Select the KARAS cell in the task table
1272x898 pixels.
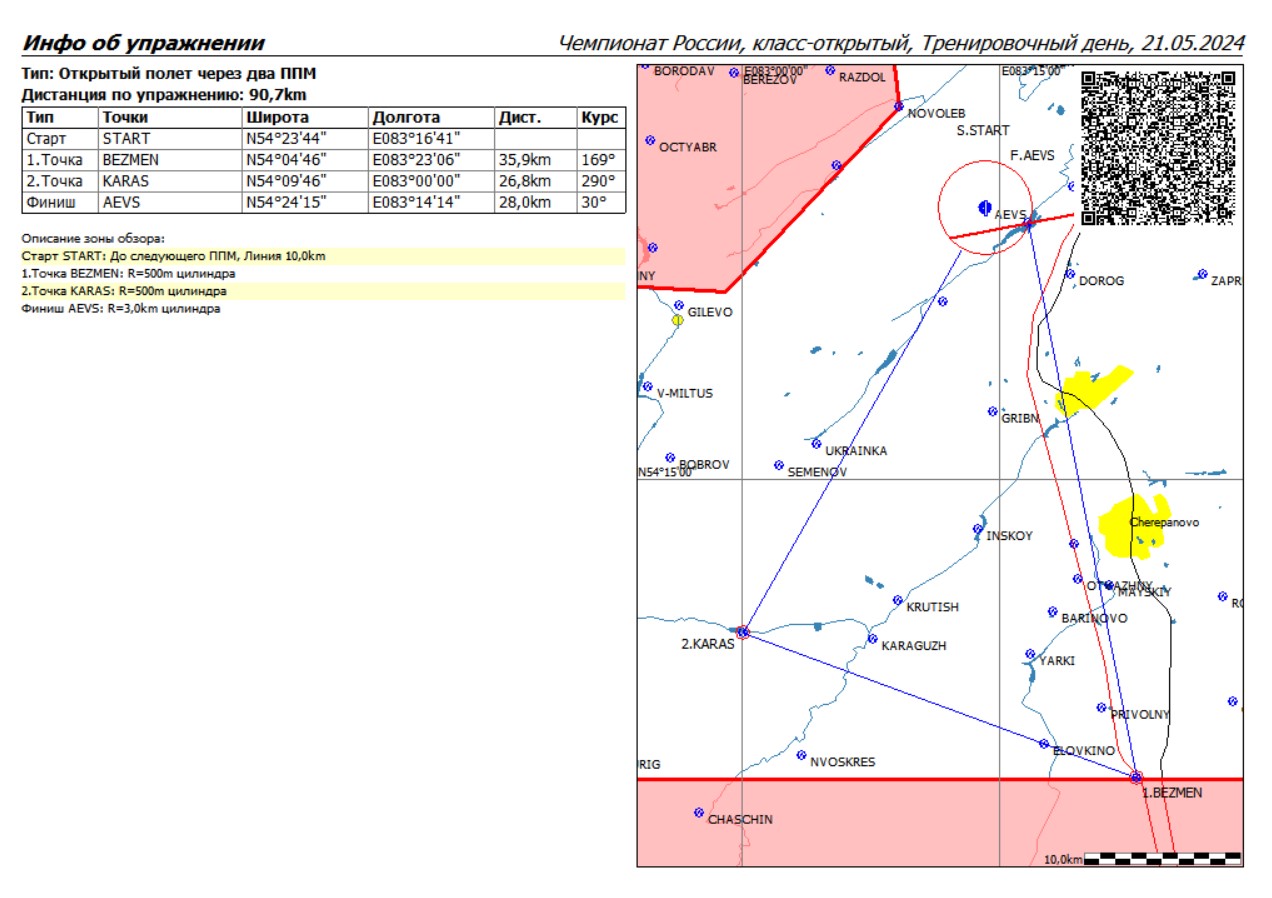130,181
